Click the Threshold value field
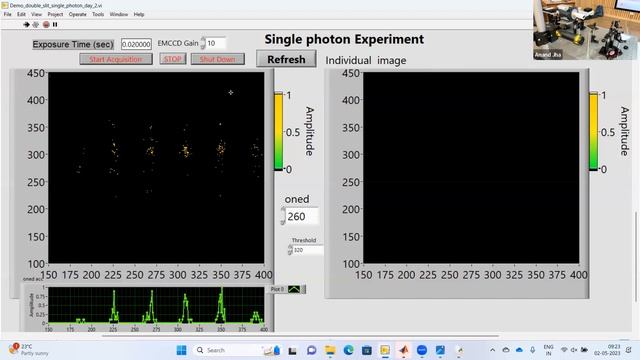 coord(308,250)
